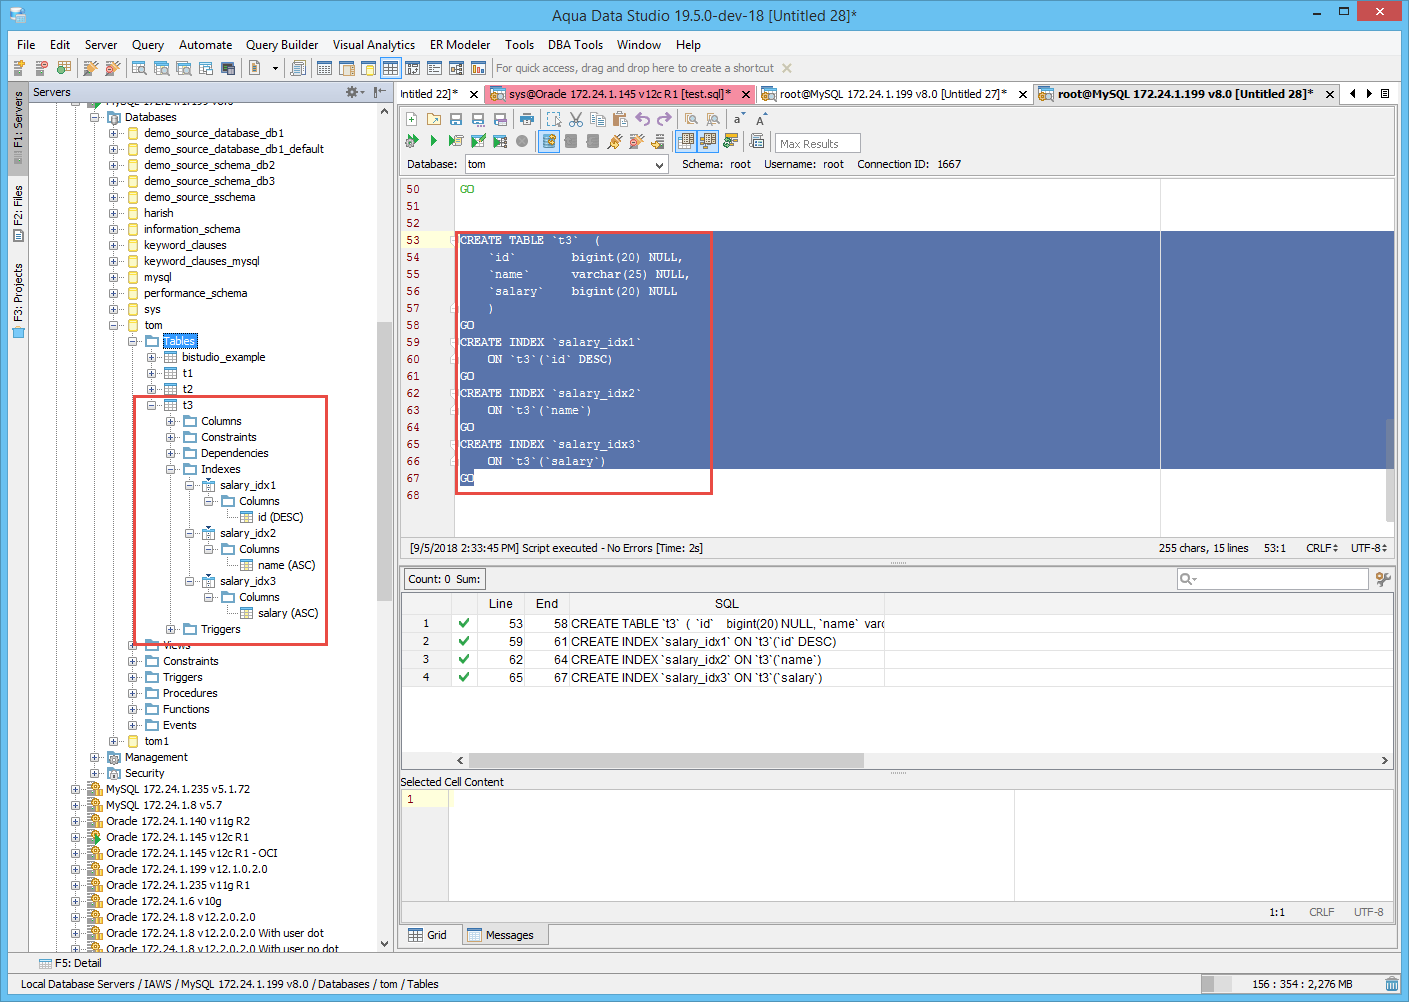Click the Copy icon in editor toolbar

tap(598, 119)
